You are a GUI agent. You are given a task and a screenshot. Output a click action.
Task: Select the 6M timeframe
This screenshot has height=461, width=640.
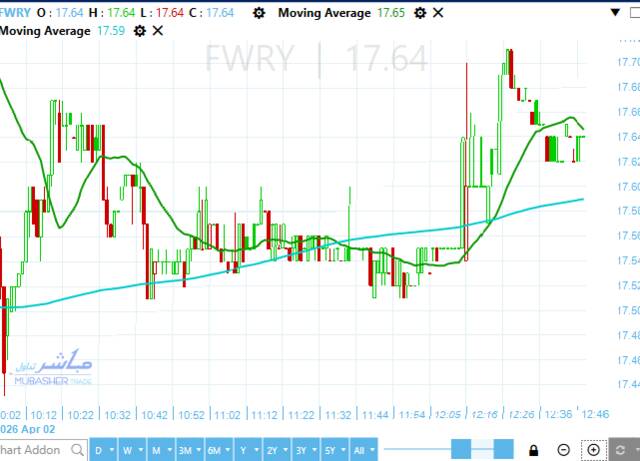[x=215, y=450]
